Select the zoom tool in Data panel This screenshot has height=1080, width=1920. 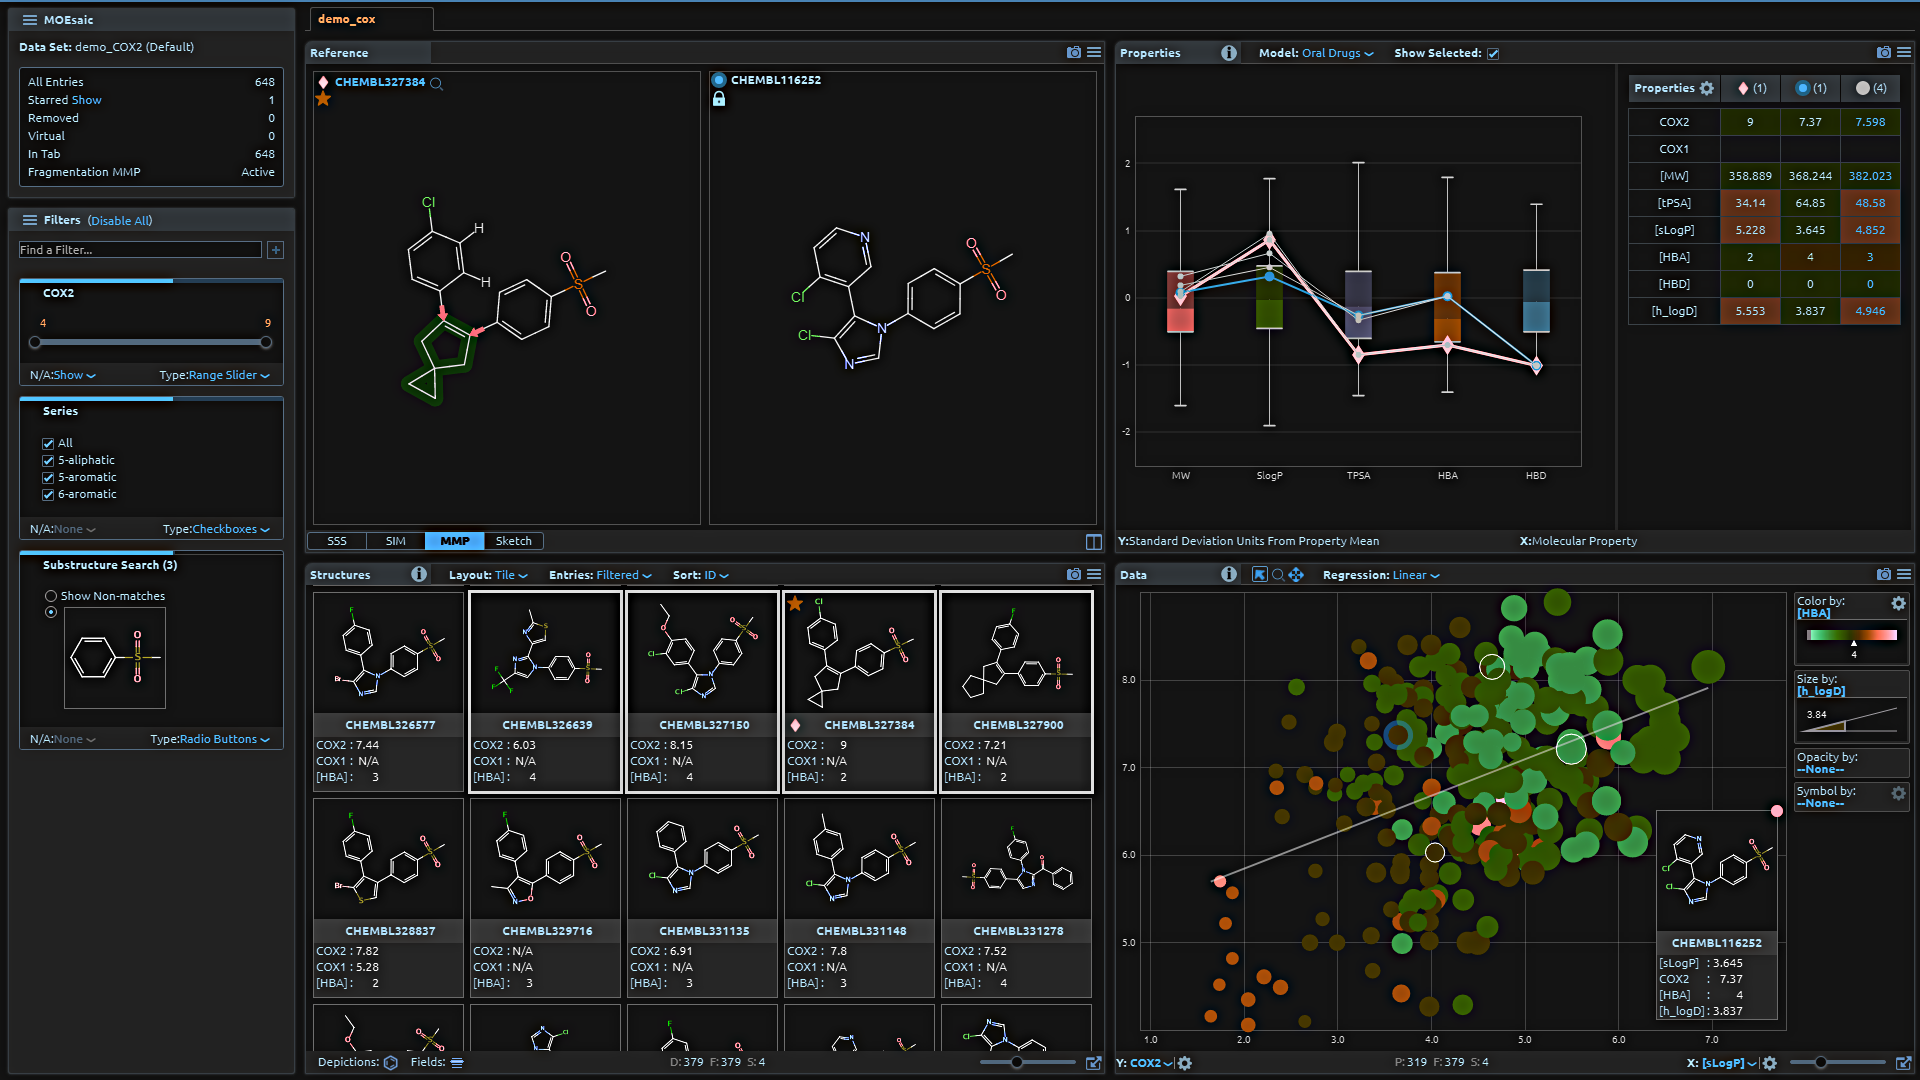click(x=1278, y=575)
